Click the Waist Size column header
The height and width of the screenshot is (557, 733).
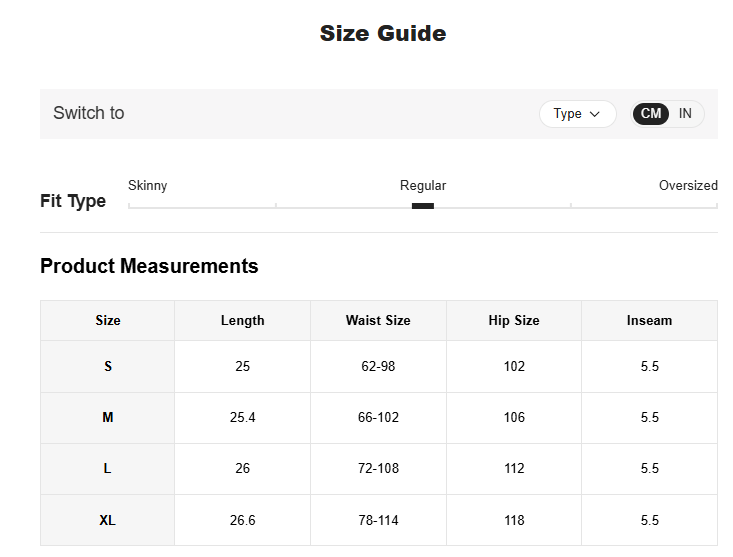[x=378, y=321]
